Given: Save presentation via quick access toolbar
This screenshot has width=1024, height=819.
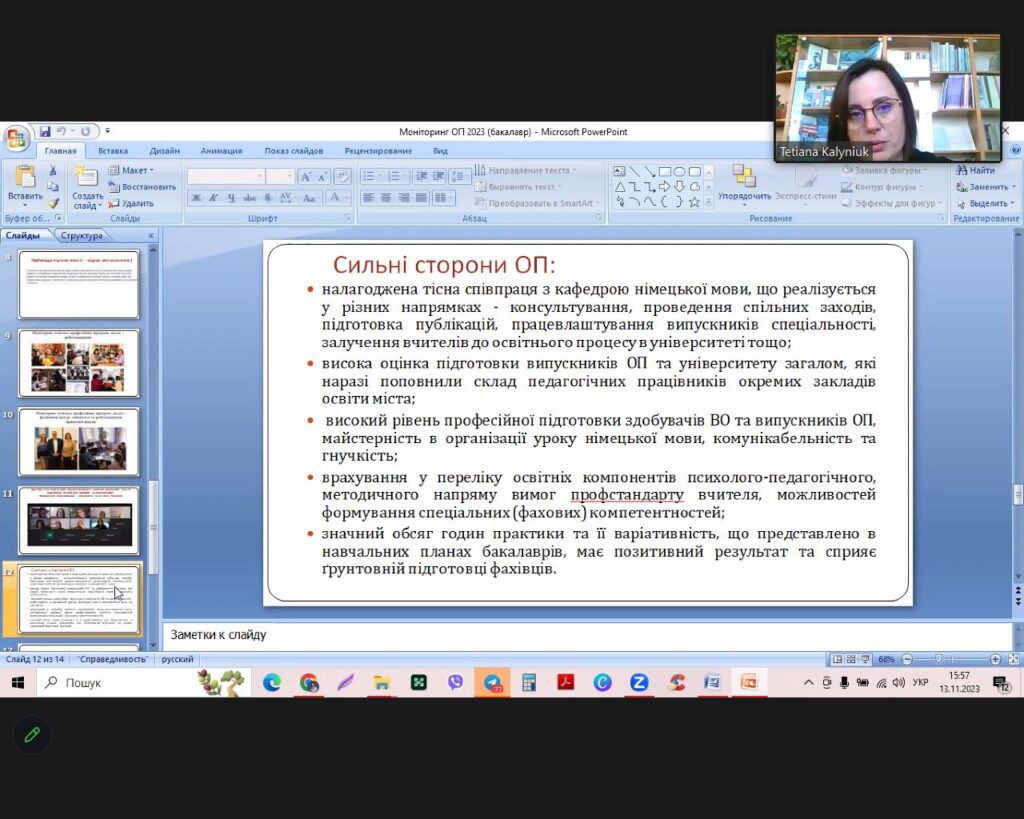Looking at the screenshot, I should coord(45,131).
